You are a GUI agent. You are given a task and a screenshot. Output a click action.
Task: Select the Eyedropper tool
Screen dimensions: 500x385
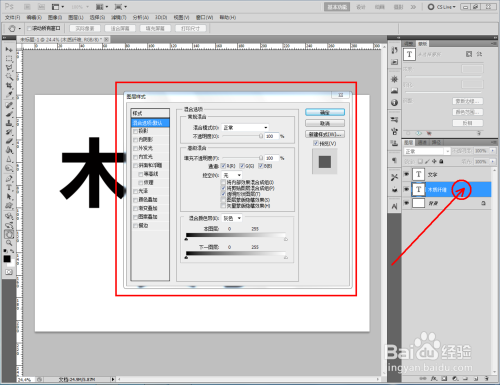tap(9, 95)
